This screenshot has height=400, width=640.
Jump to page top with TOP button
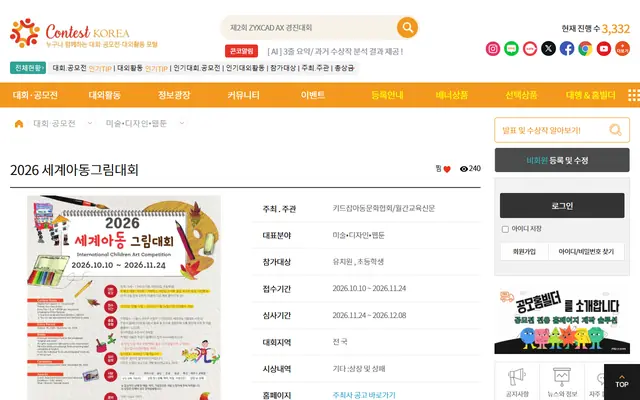pyautogui.click(x=622, y=382)
